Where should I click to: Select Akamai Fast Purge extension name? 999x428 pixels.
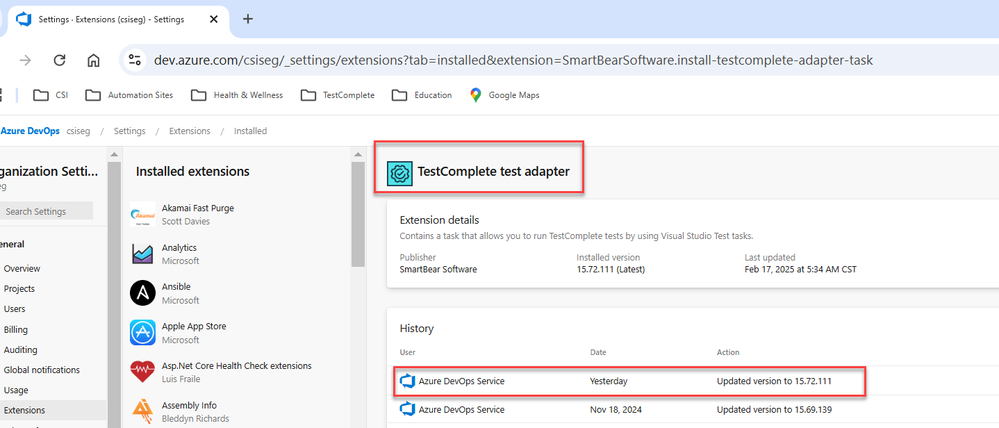click(198, 208)
